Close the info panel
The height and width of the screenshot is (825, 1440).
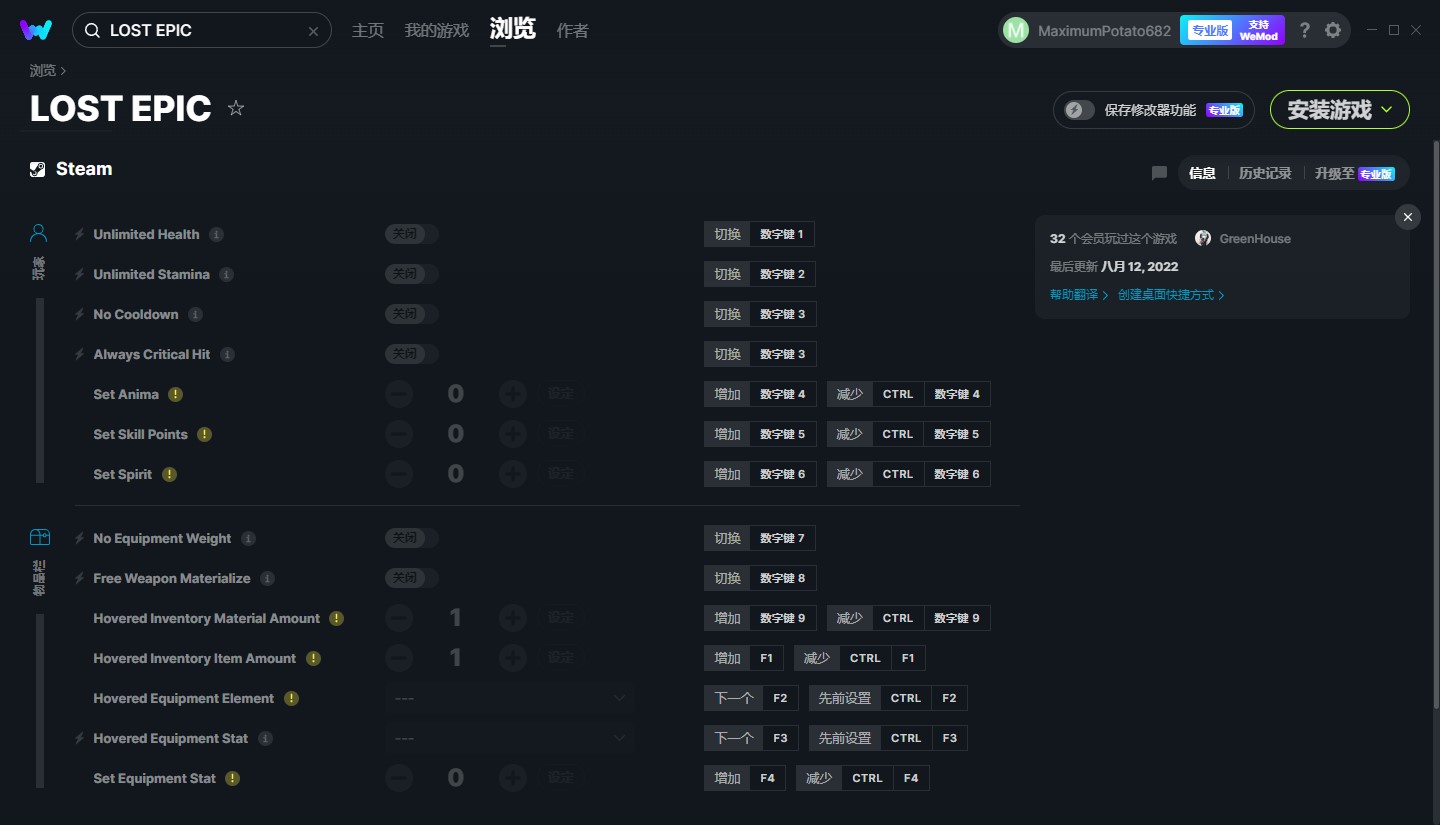(1408, 217)
